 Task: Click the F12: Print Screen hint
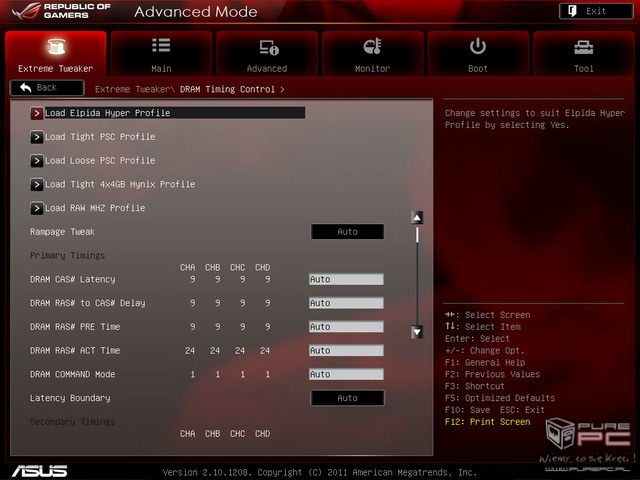(x=488, y=422)
